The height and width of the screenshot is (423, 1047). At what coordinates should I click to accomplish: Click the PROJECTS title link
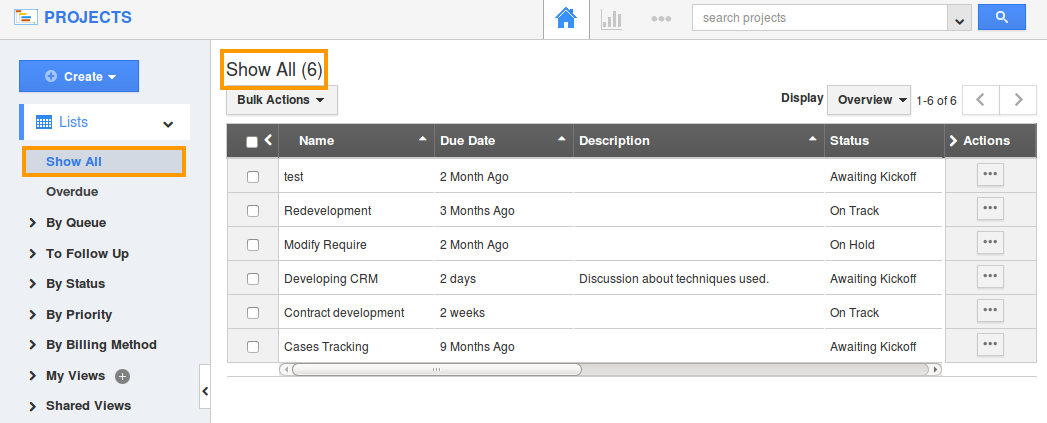click(88, 17)
